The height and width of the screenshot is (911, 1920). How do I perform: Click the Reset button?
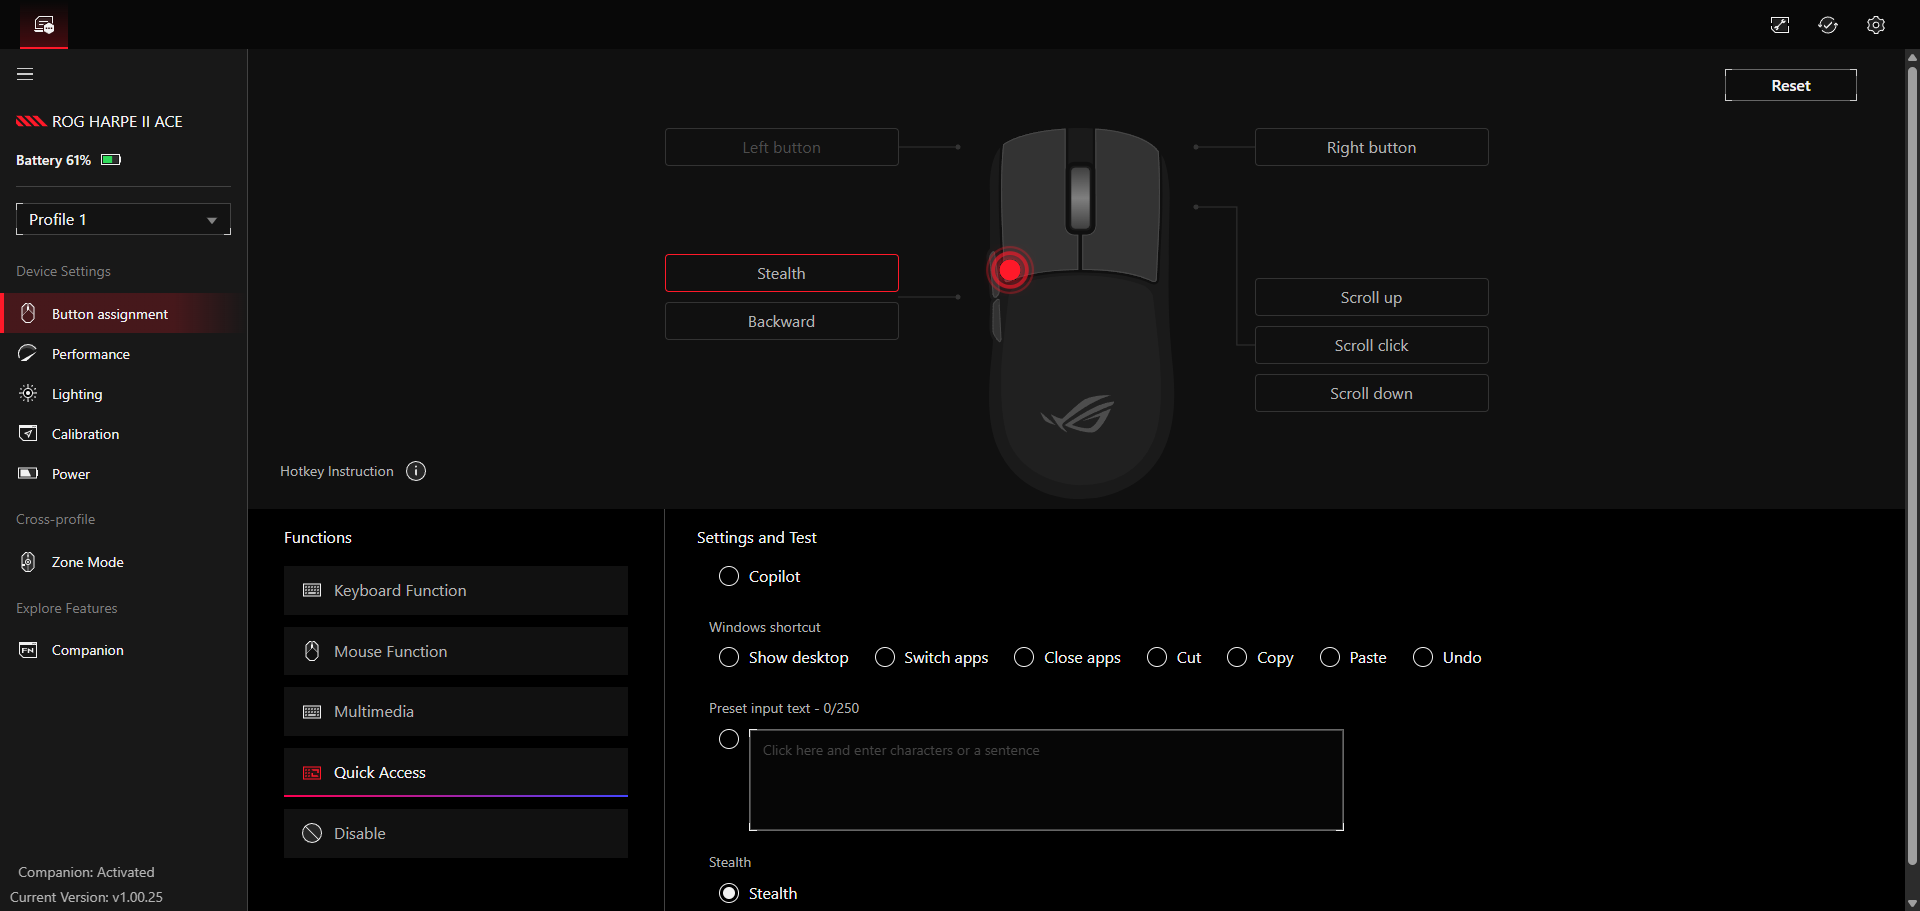(1790, 85)
